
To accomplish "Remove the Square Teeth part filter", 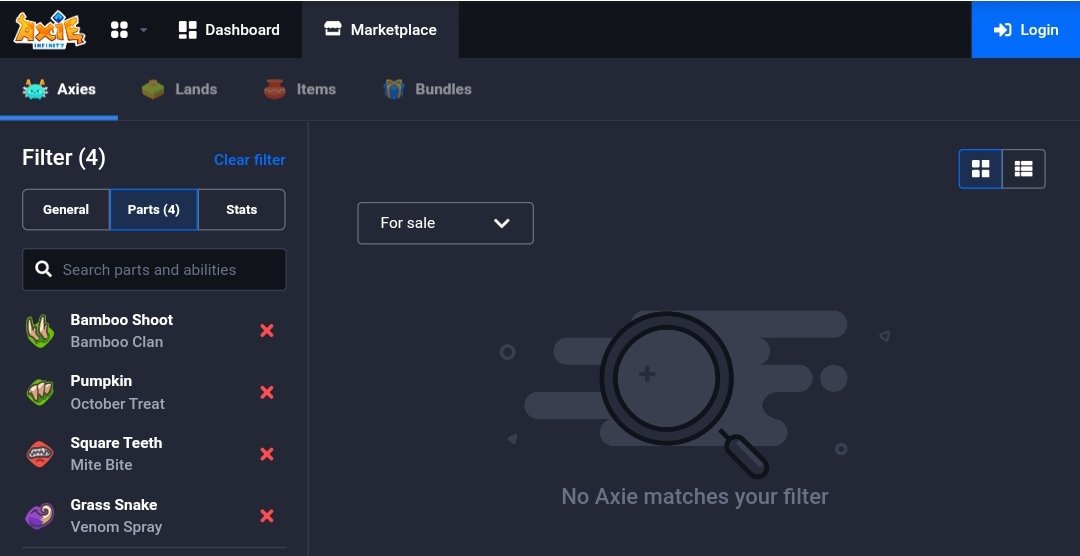I will click(x=267, y=454).
